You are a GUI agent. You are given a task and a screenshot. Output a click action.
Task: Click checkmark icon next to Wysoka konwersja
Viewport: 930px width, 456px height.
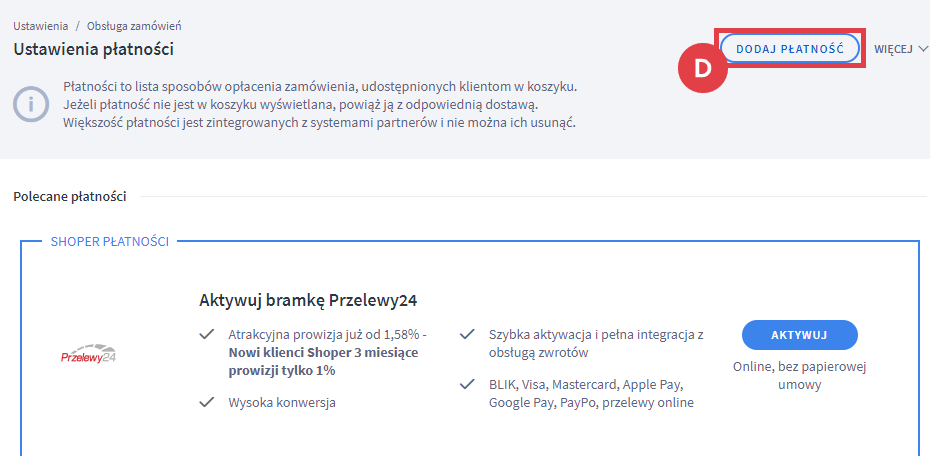pos(206,402)
